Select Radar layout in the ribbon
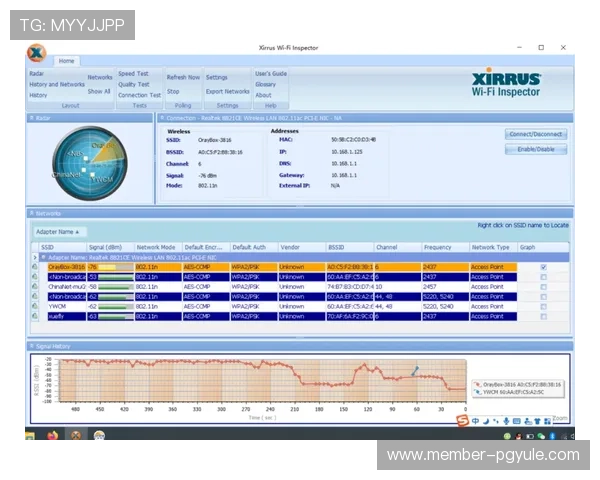This screenshot has width=600, height=480. pyautogui.click(x=37, y=73)
